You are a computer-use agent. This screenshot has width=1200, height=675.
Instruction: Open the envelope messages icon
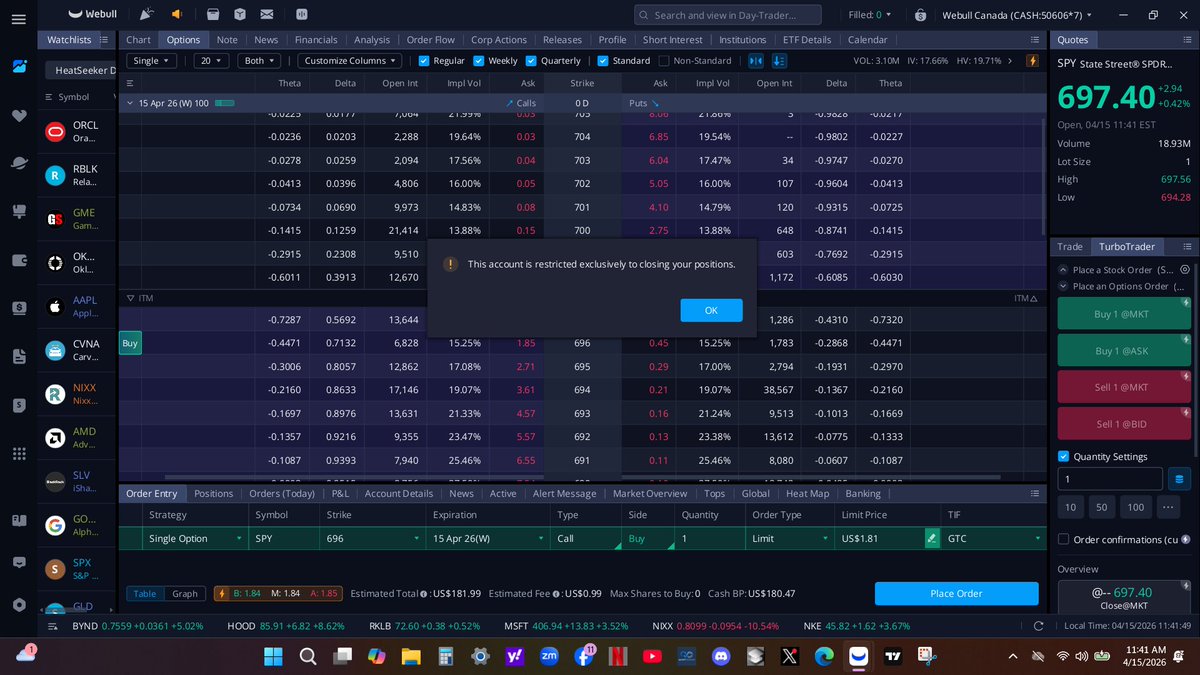click(x=266, y=14)
